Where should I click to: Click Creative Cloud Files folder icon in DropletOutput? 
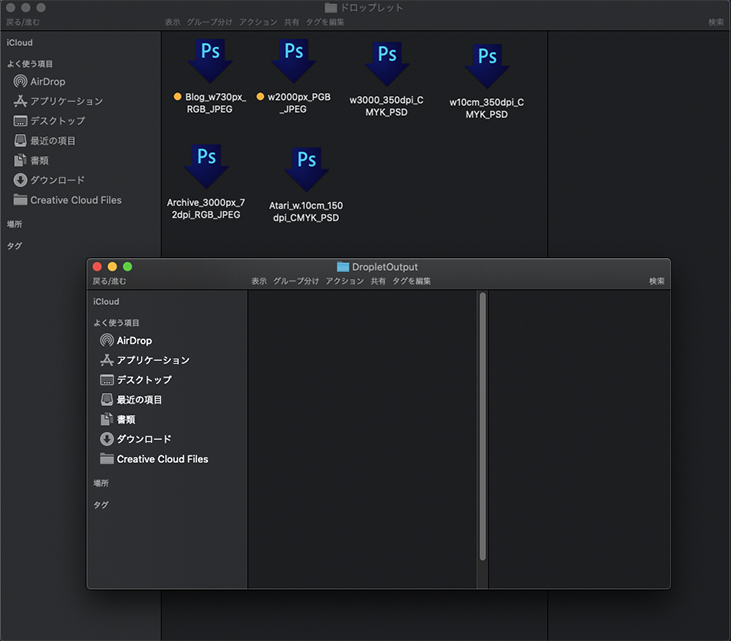[x=107, y=459]
